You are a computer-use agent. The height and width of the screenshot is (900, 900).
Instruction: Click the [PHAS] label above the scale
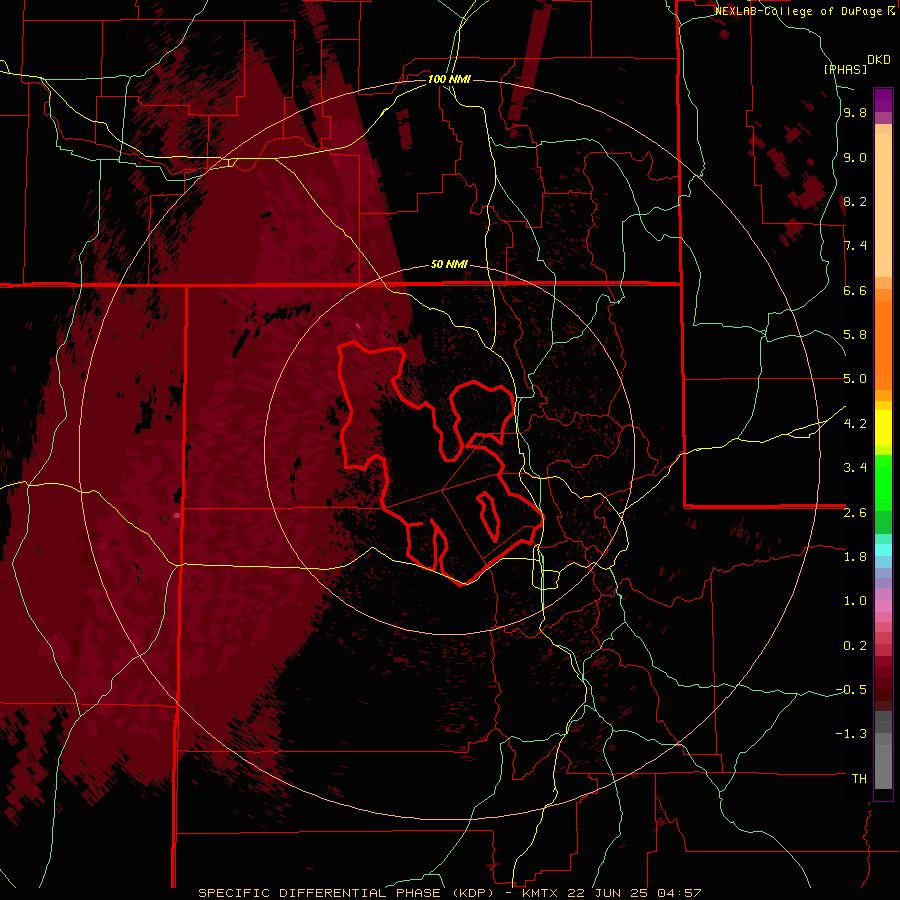click(845, 69)
